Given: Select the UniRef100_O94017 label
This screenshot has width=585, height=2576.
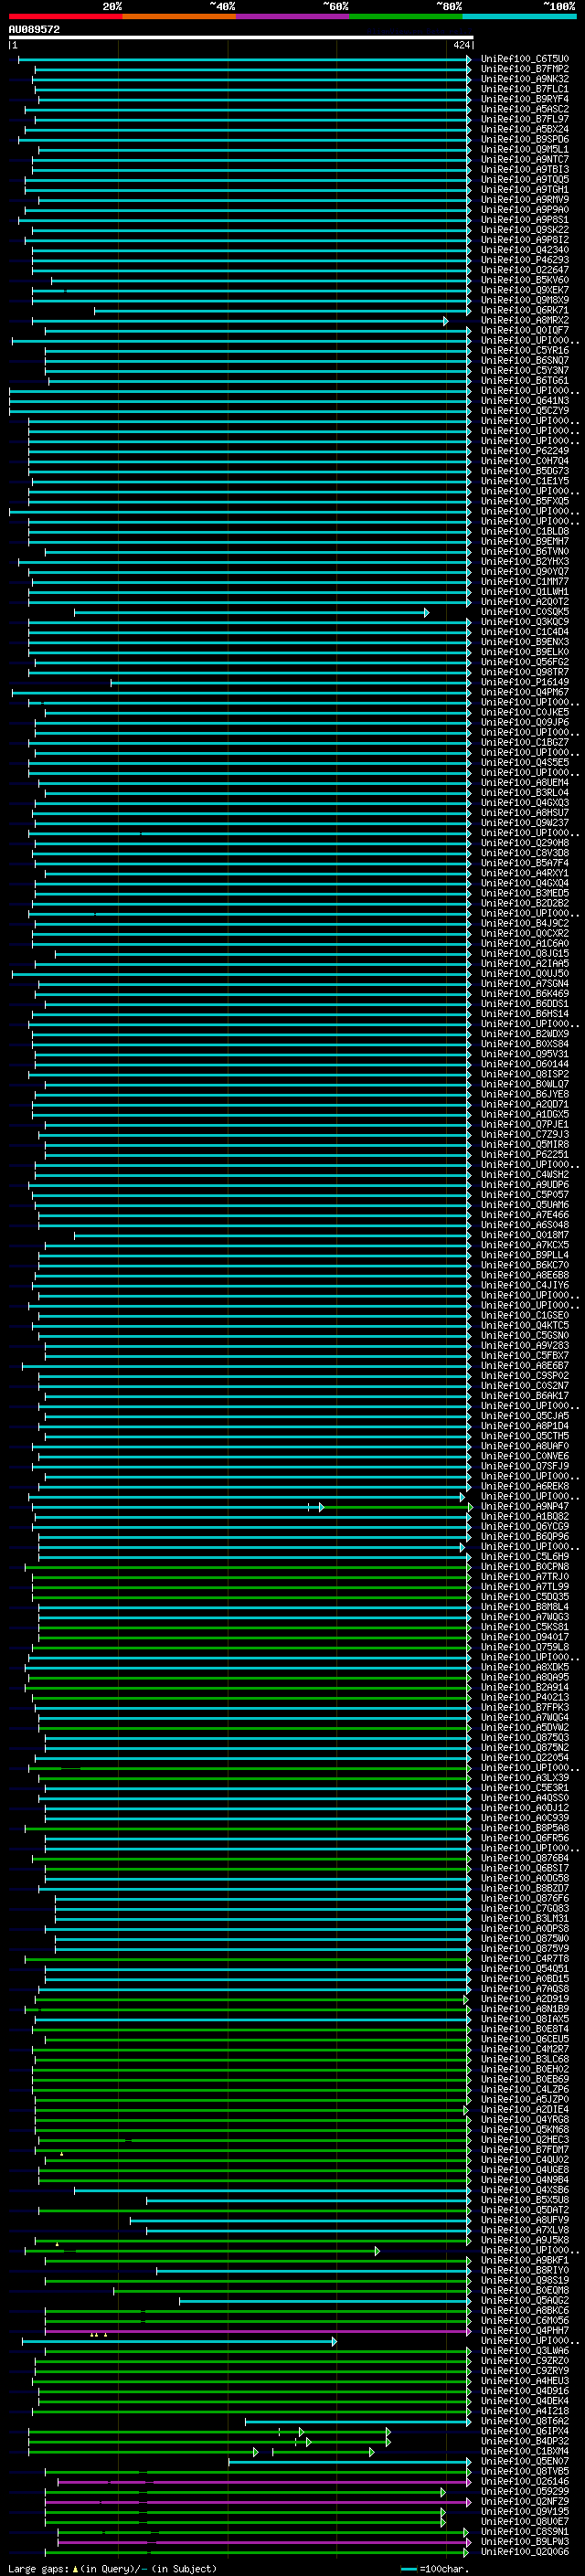Looking at the screenshot, I should pos(524,1638).
